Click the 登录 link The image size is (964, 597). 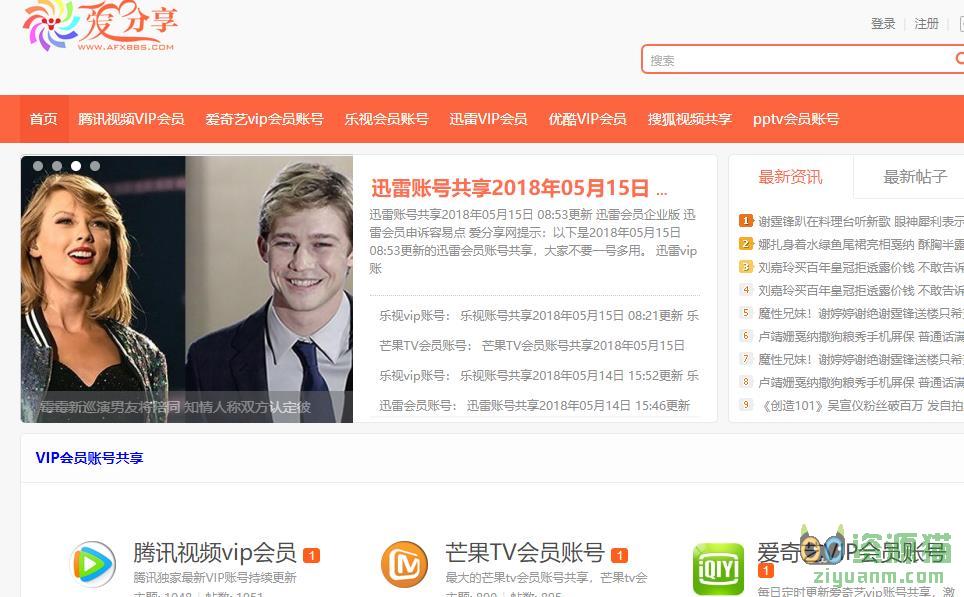pos(883,23)
